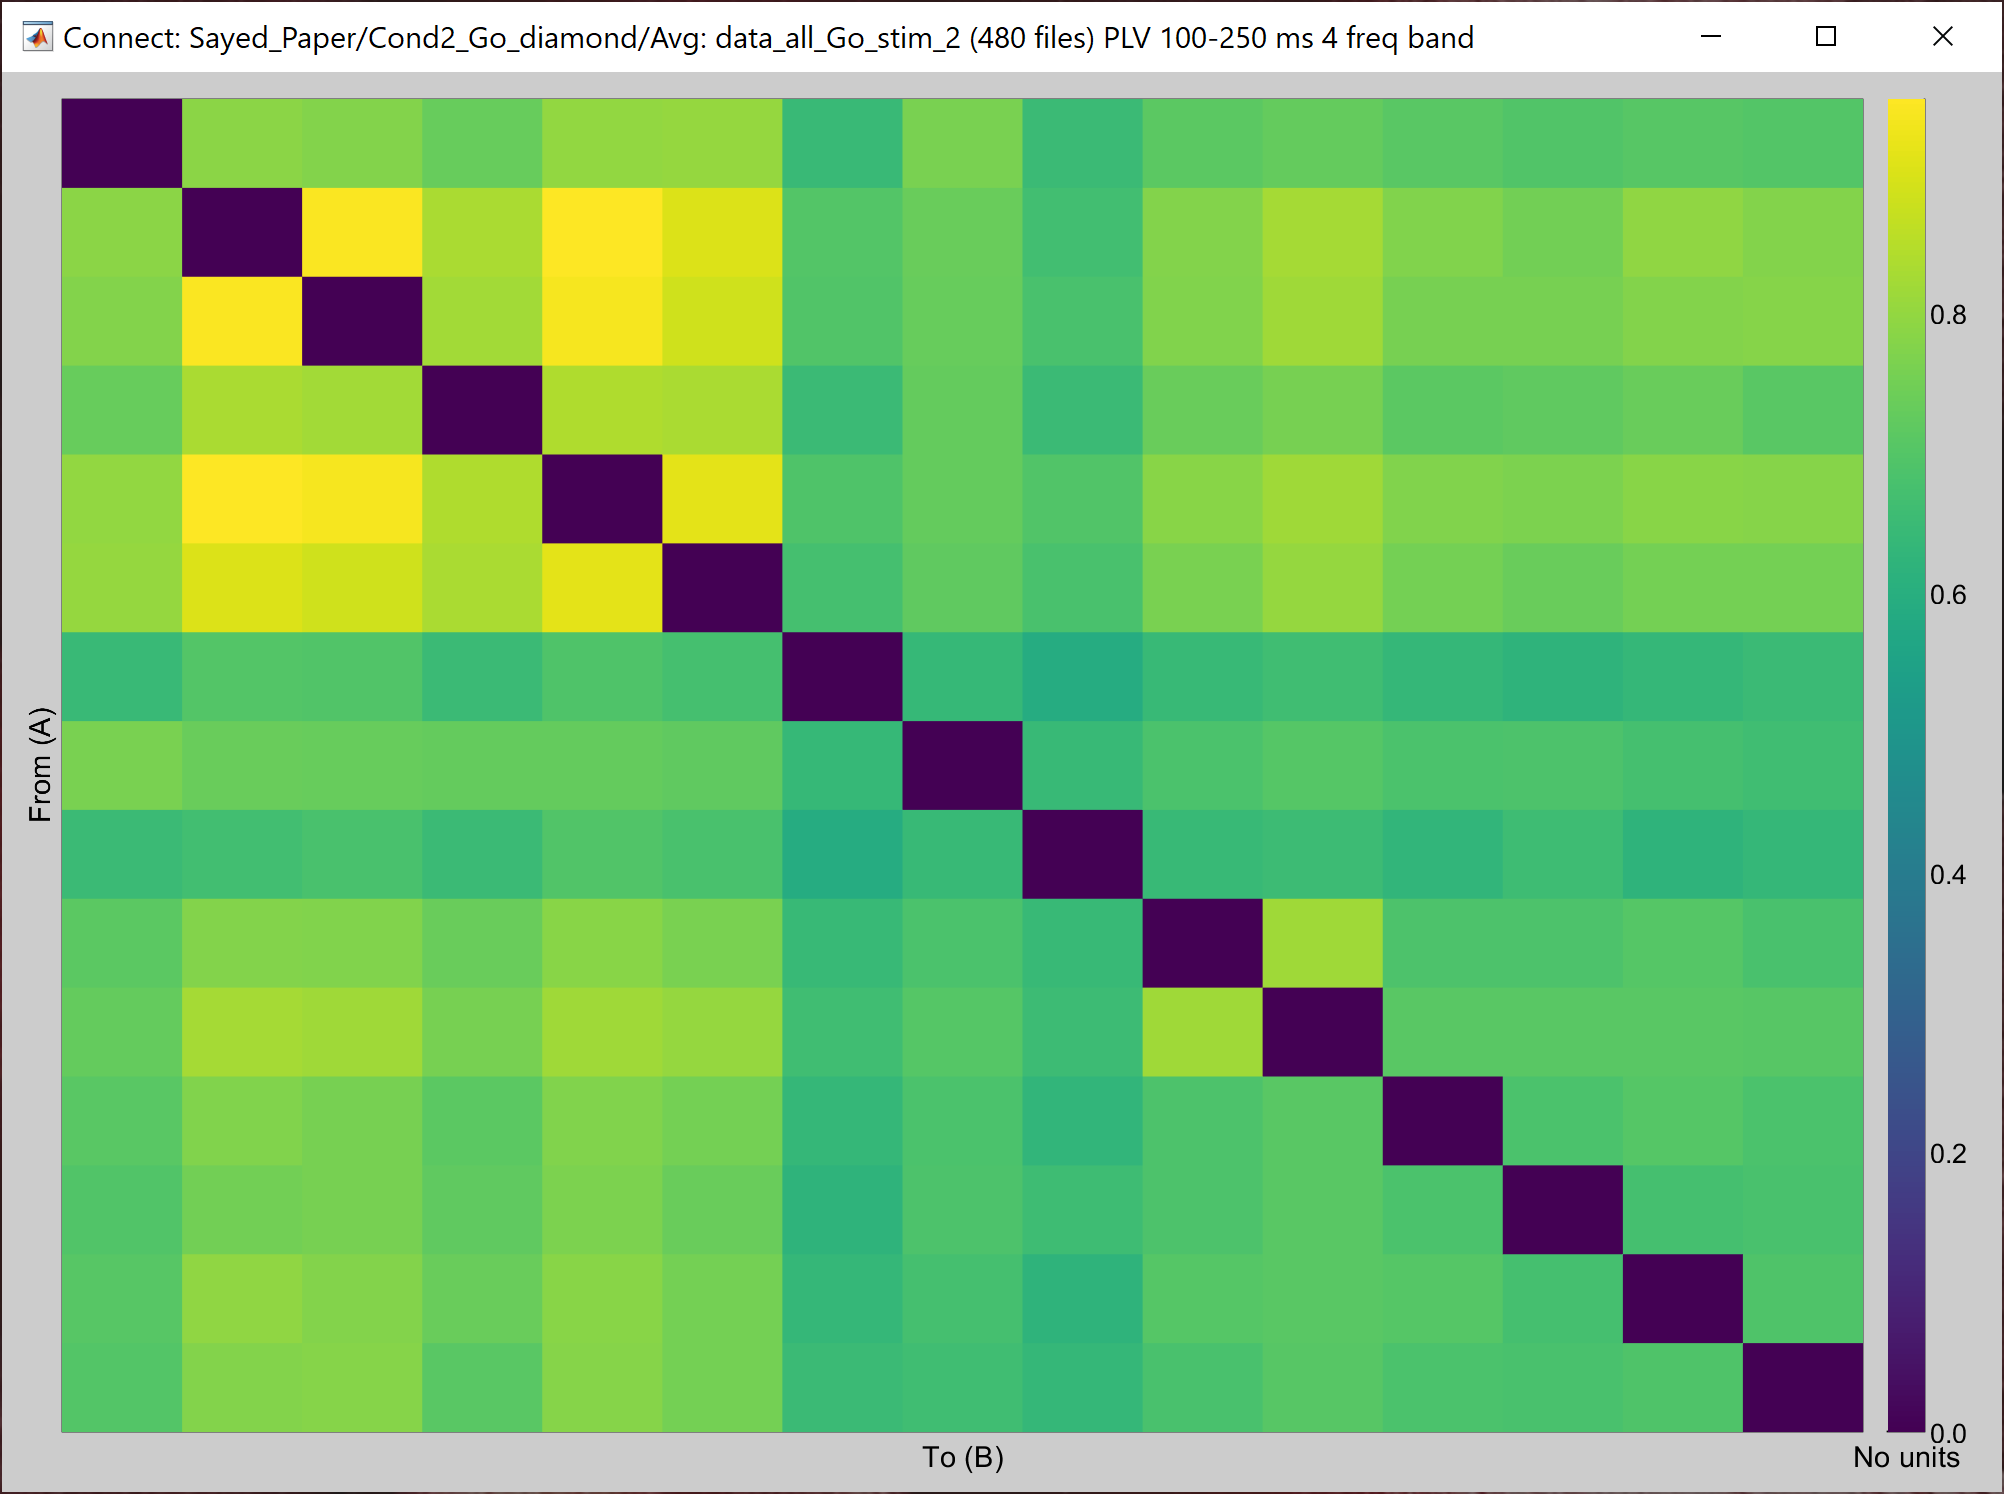Click the 'From (A)' axis label
Image resolution: width=2004 pixels, height=1494 pixels.
(x=41, y=764)
